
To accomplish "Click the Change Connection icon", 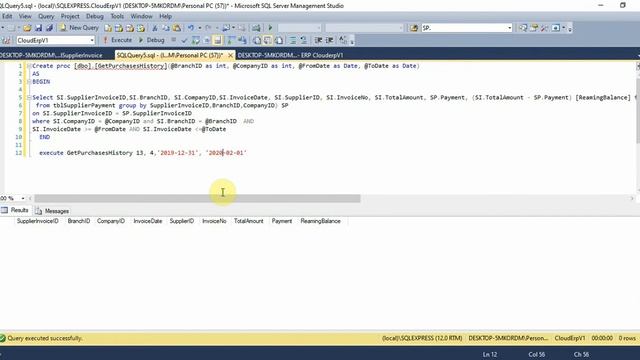I will point(6,40).
